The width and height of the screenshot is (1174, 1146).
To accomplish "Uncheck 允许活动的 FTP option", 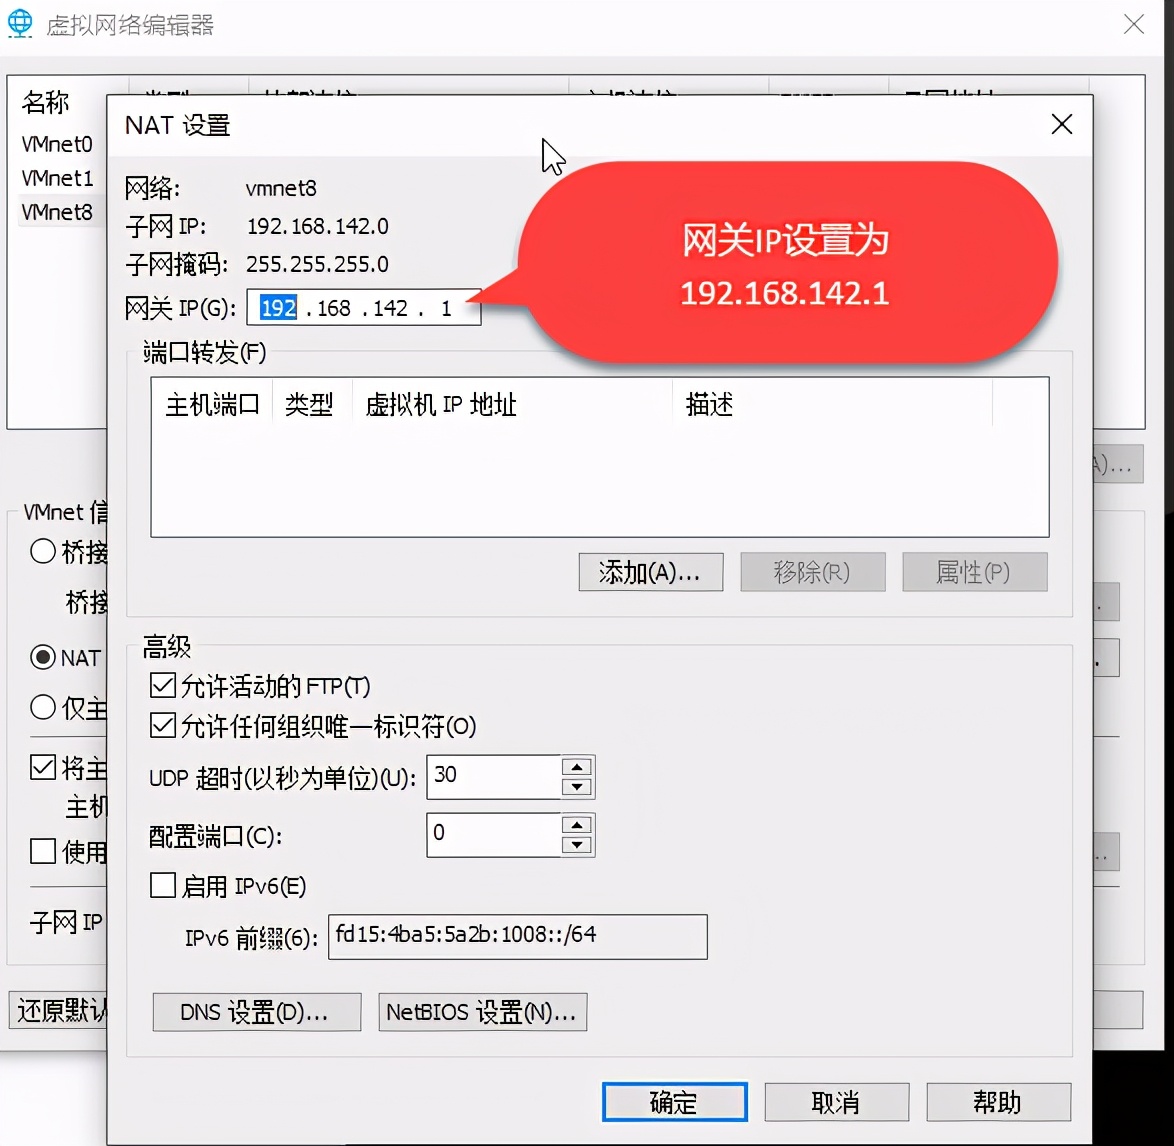I will [x=162, y=685].
